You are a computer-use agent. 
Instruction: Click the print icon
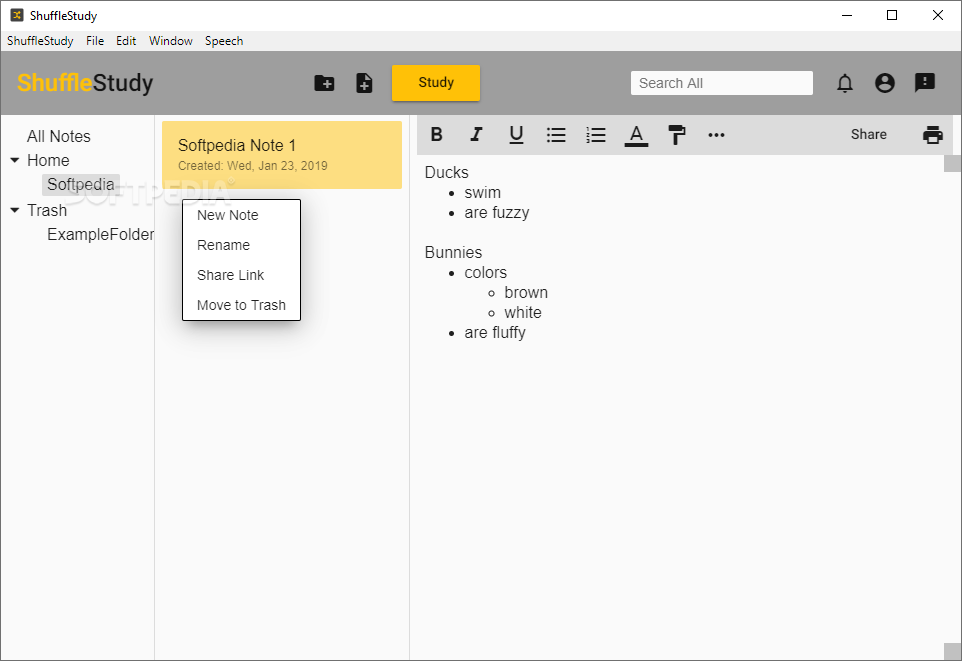click(x=933, y=134)
